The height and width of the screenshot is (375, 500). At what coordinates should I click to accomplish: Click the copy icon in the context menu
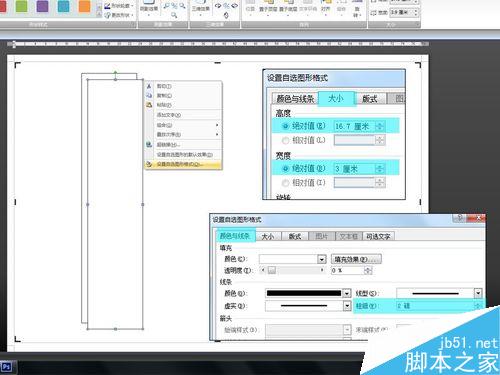149,95
